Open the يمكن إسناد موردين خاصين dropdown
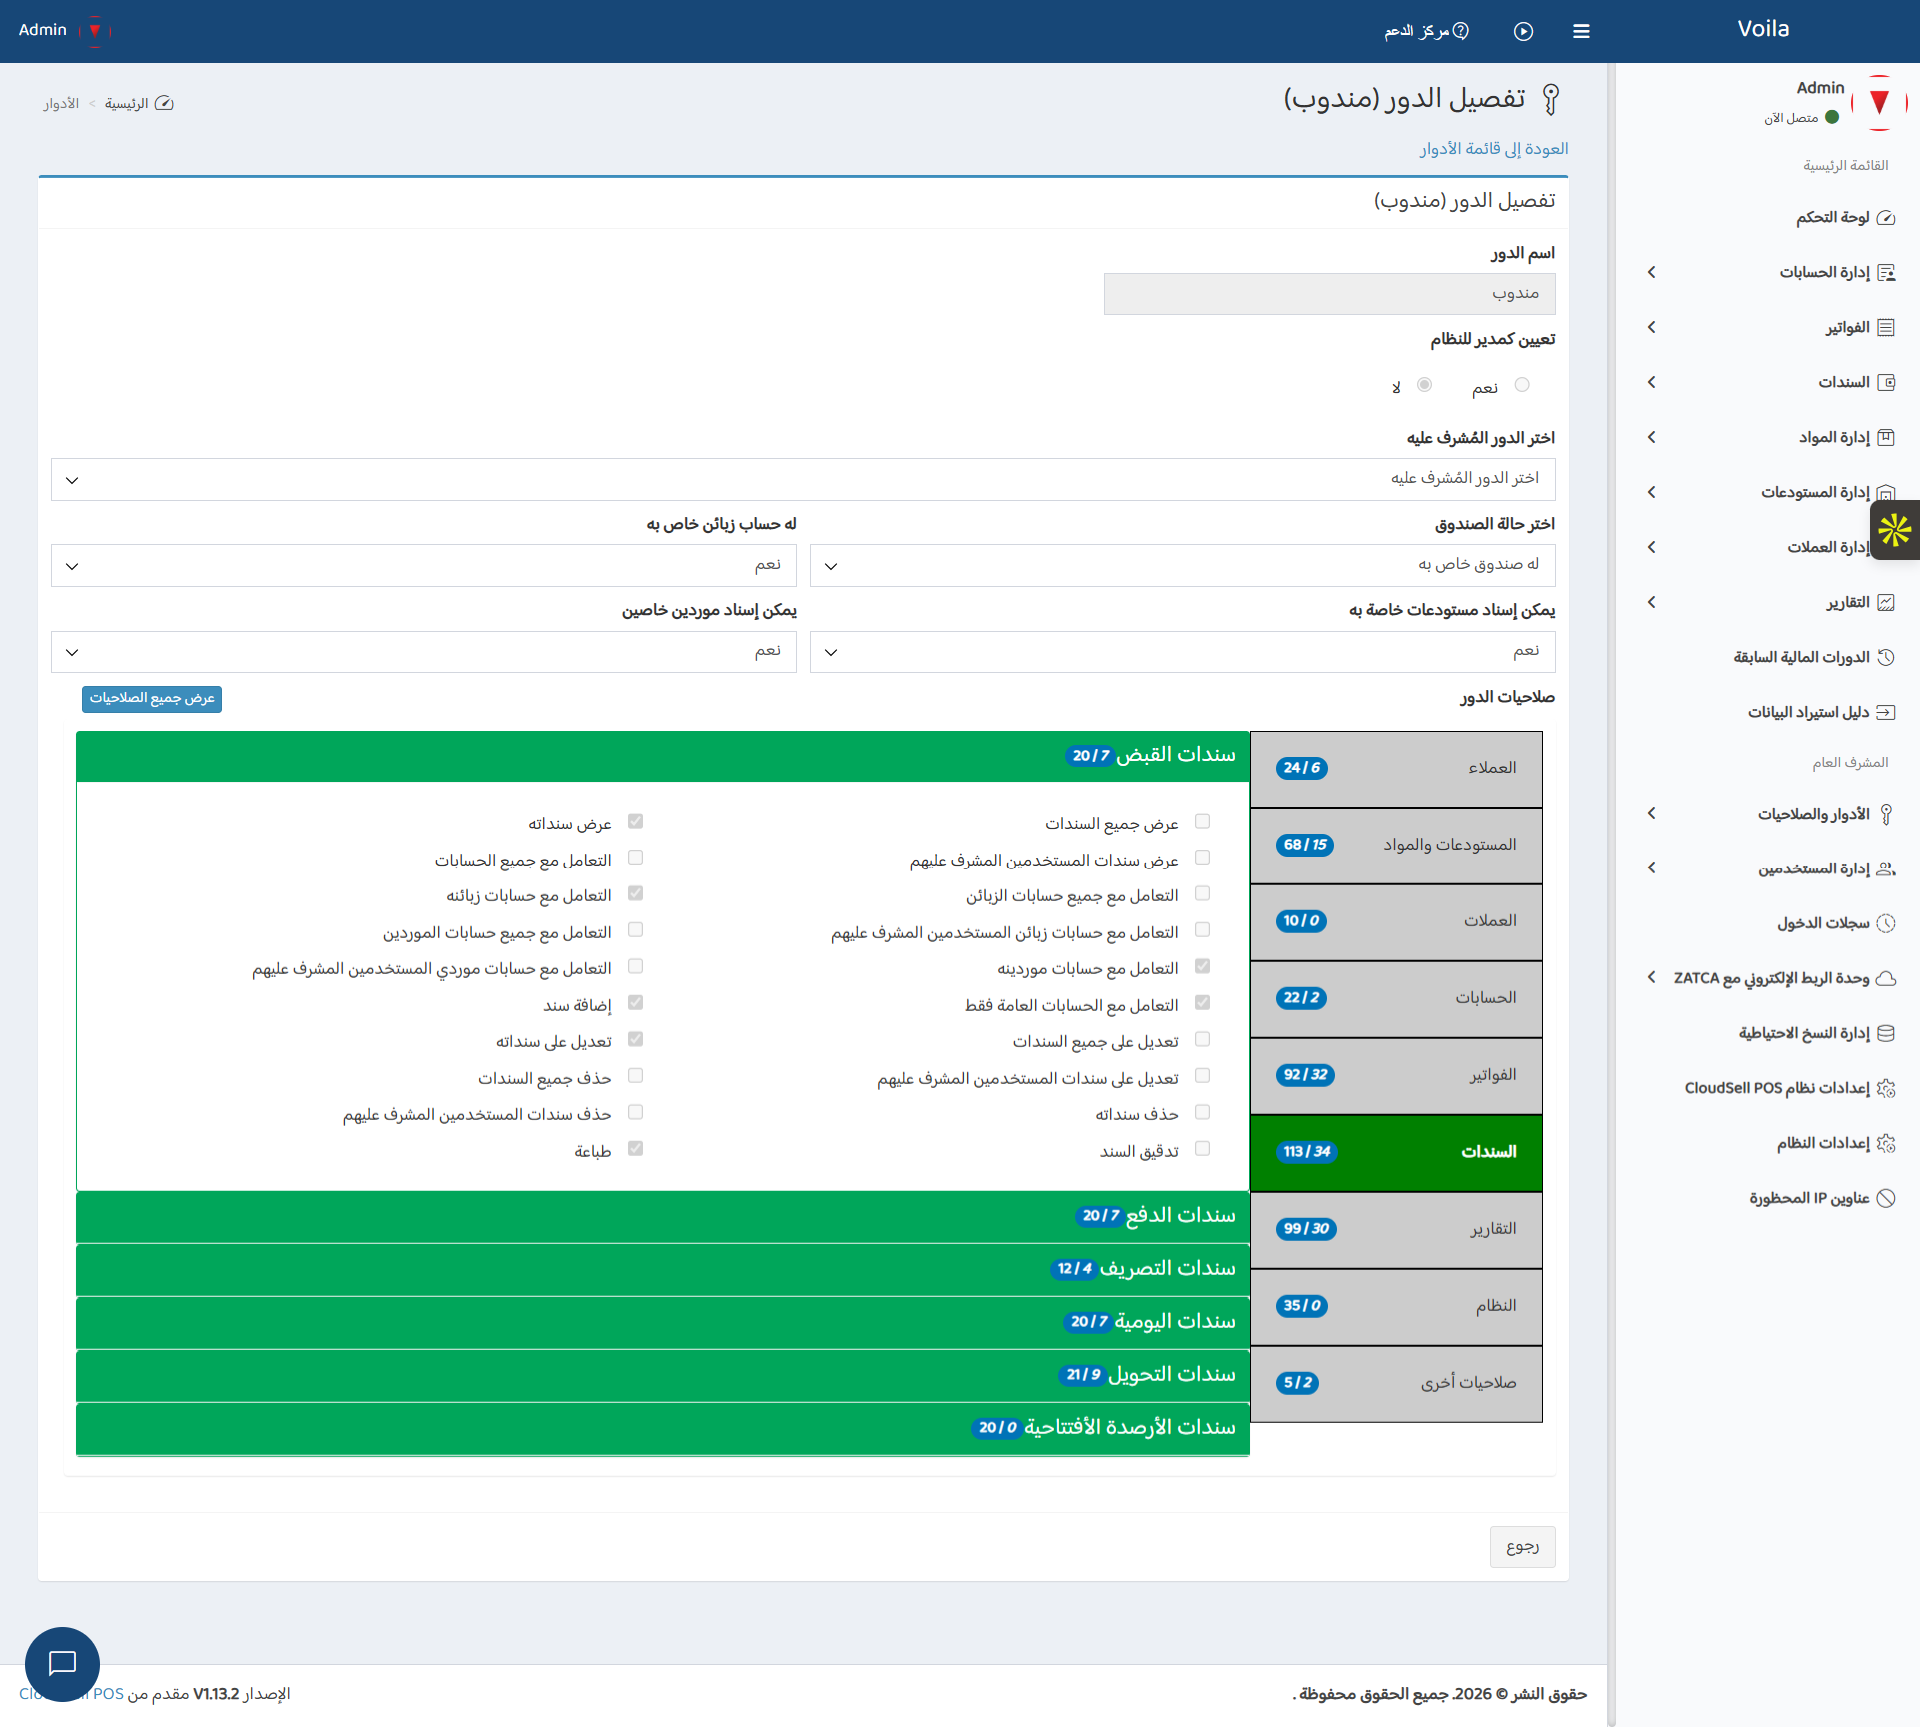 coord(423,652)
